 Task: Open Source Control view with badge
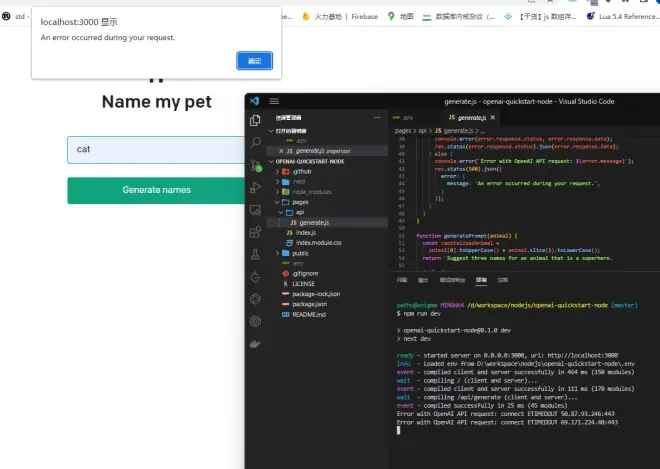255,164
